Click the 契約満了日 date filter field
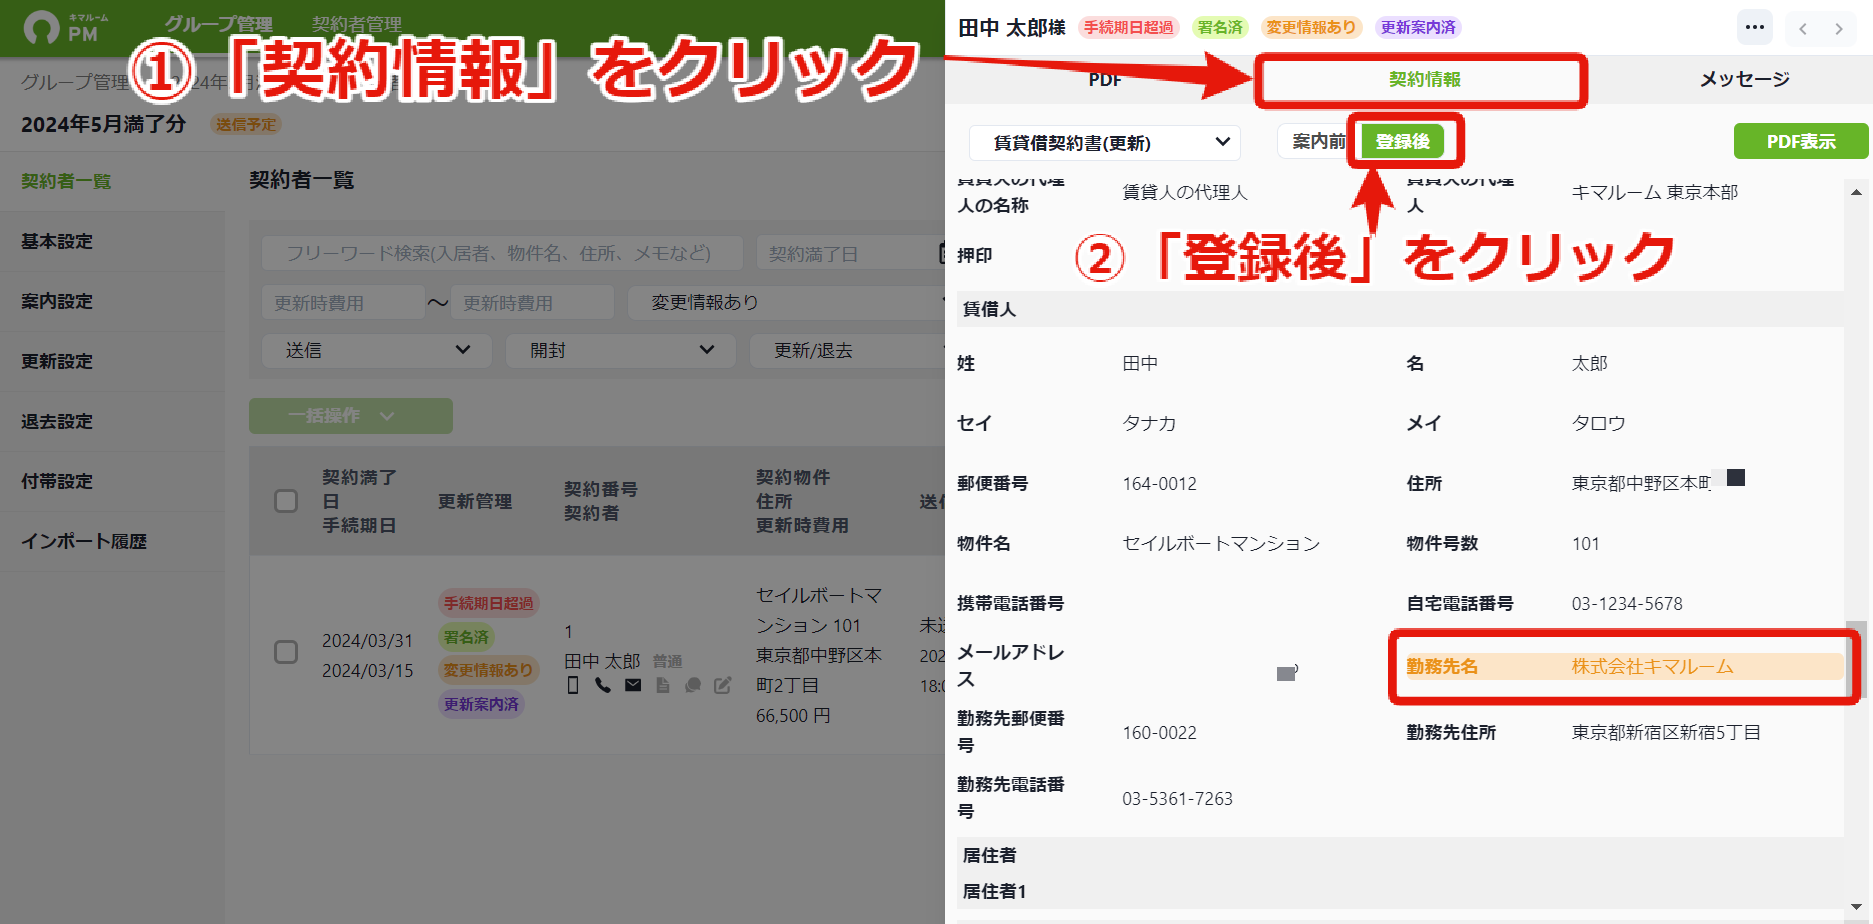 pos(851,253)
